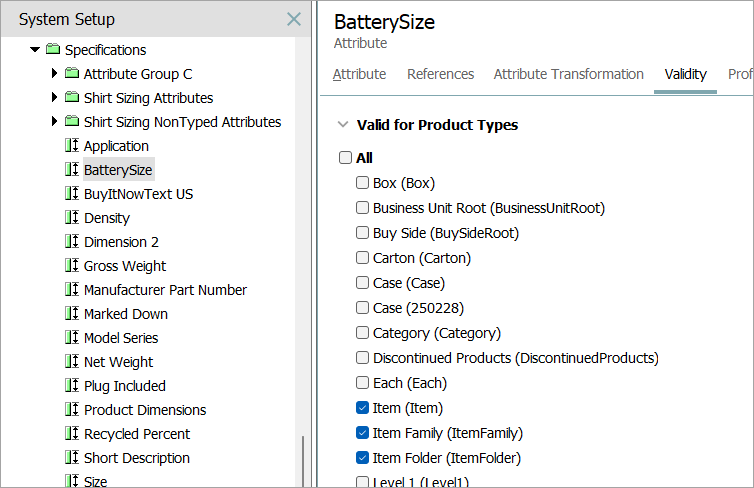Uncheck Item Family (ItemFamily) checkbox
Viewport: 754px width, 488px height.
click(362, 433)
